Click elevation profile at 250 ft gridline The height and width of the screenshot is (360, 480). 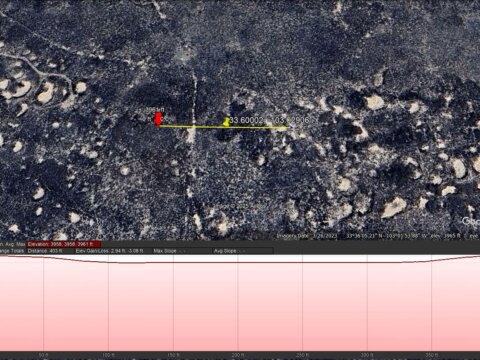pos(302,263)
